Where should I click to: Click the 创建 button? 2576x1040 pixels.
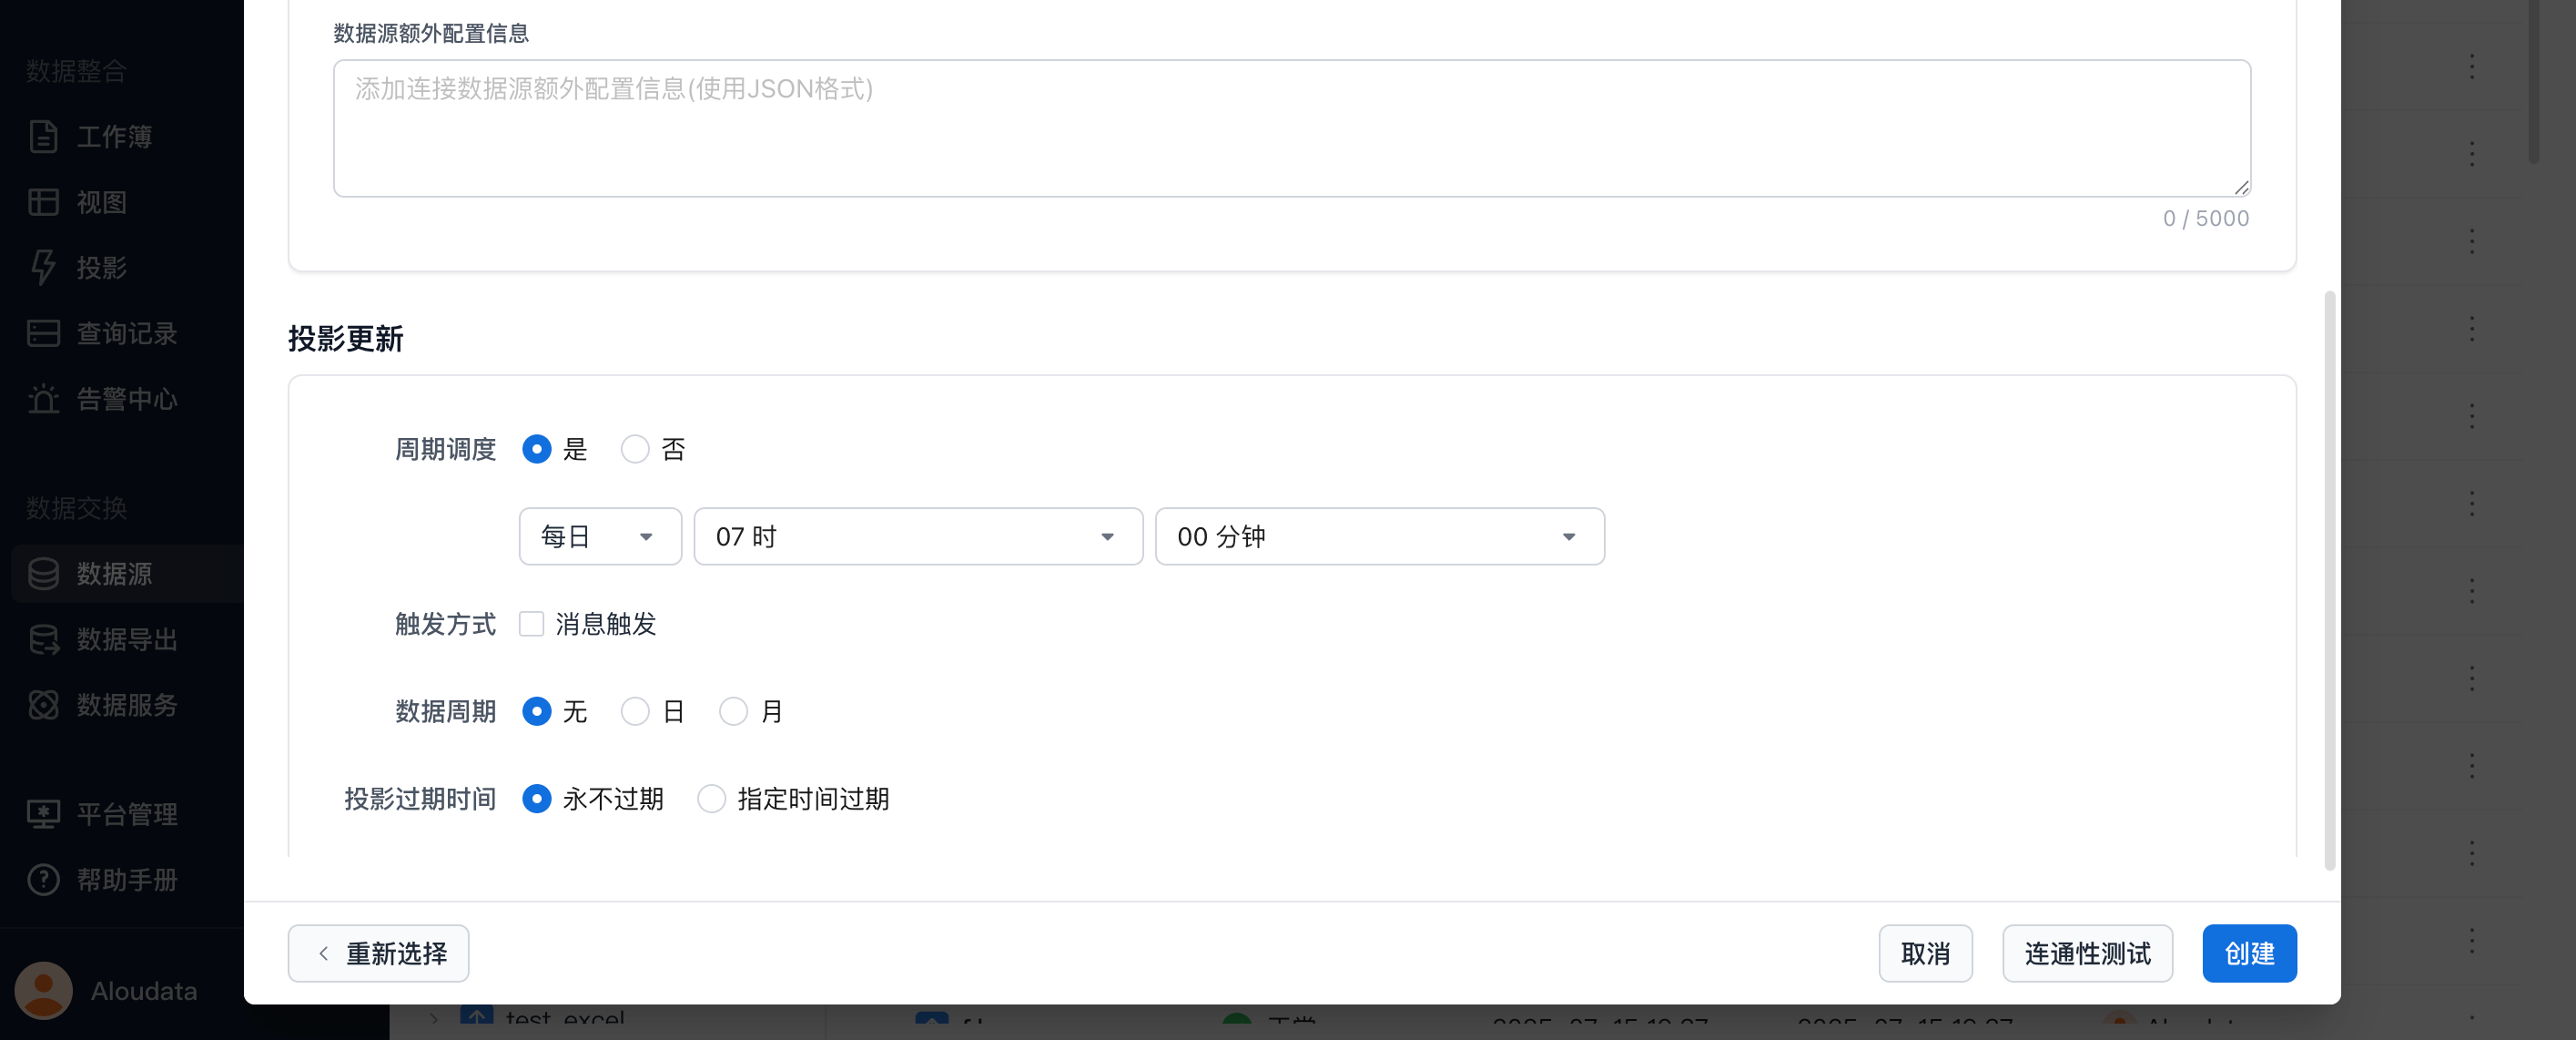click(2248, 953)
